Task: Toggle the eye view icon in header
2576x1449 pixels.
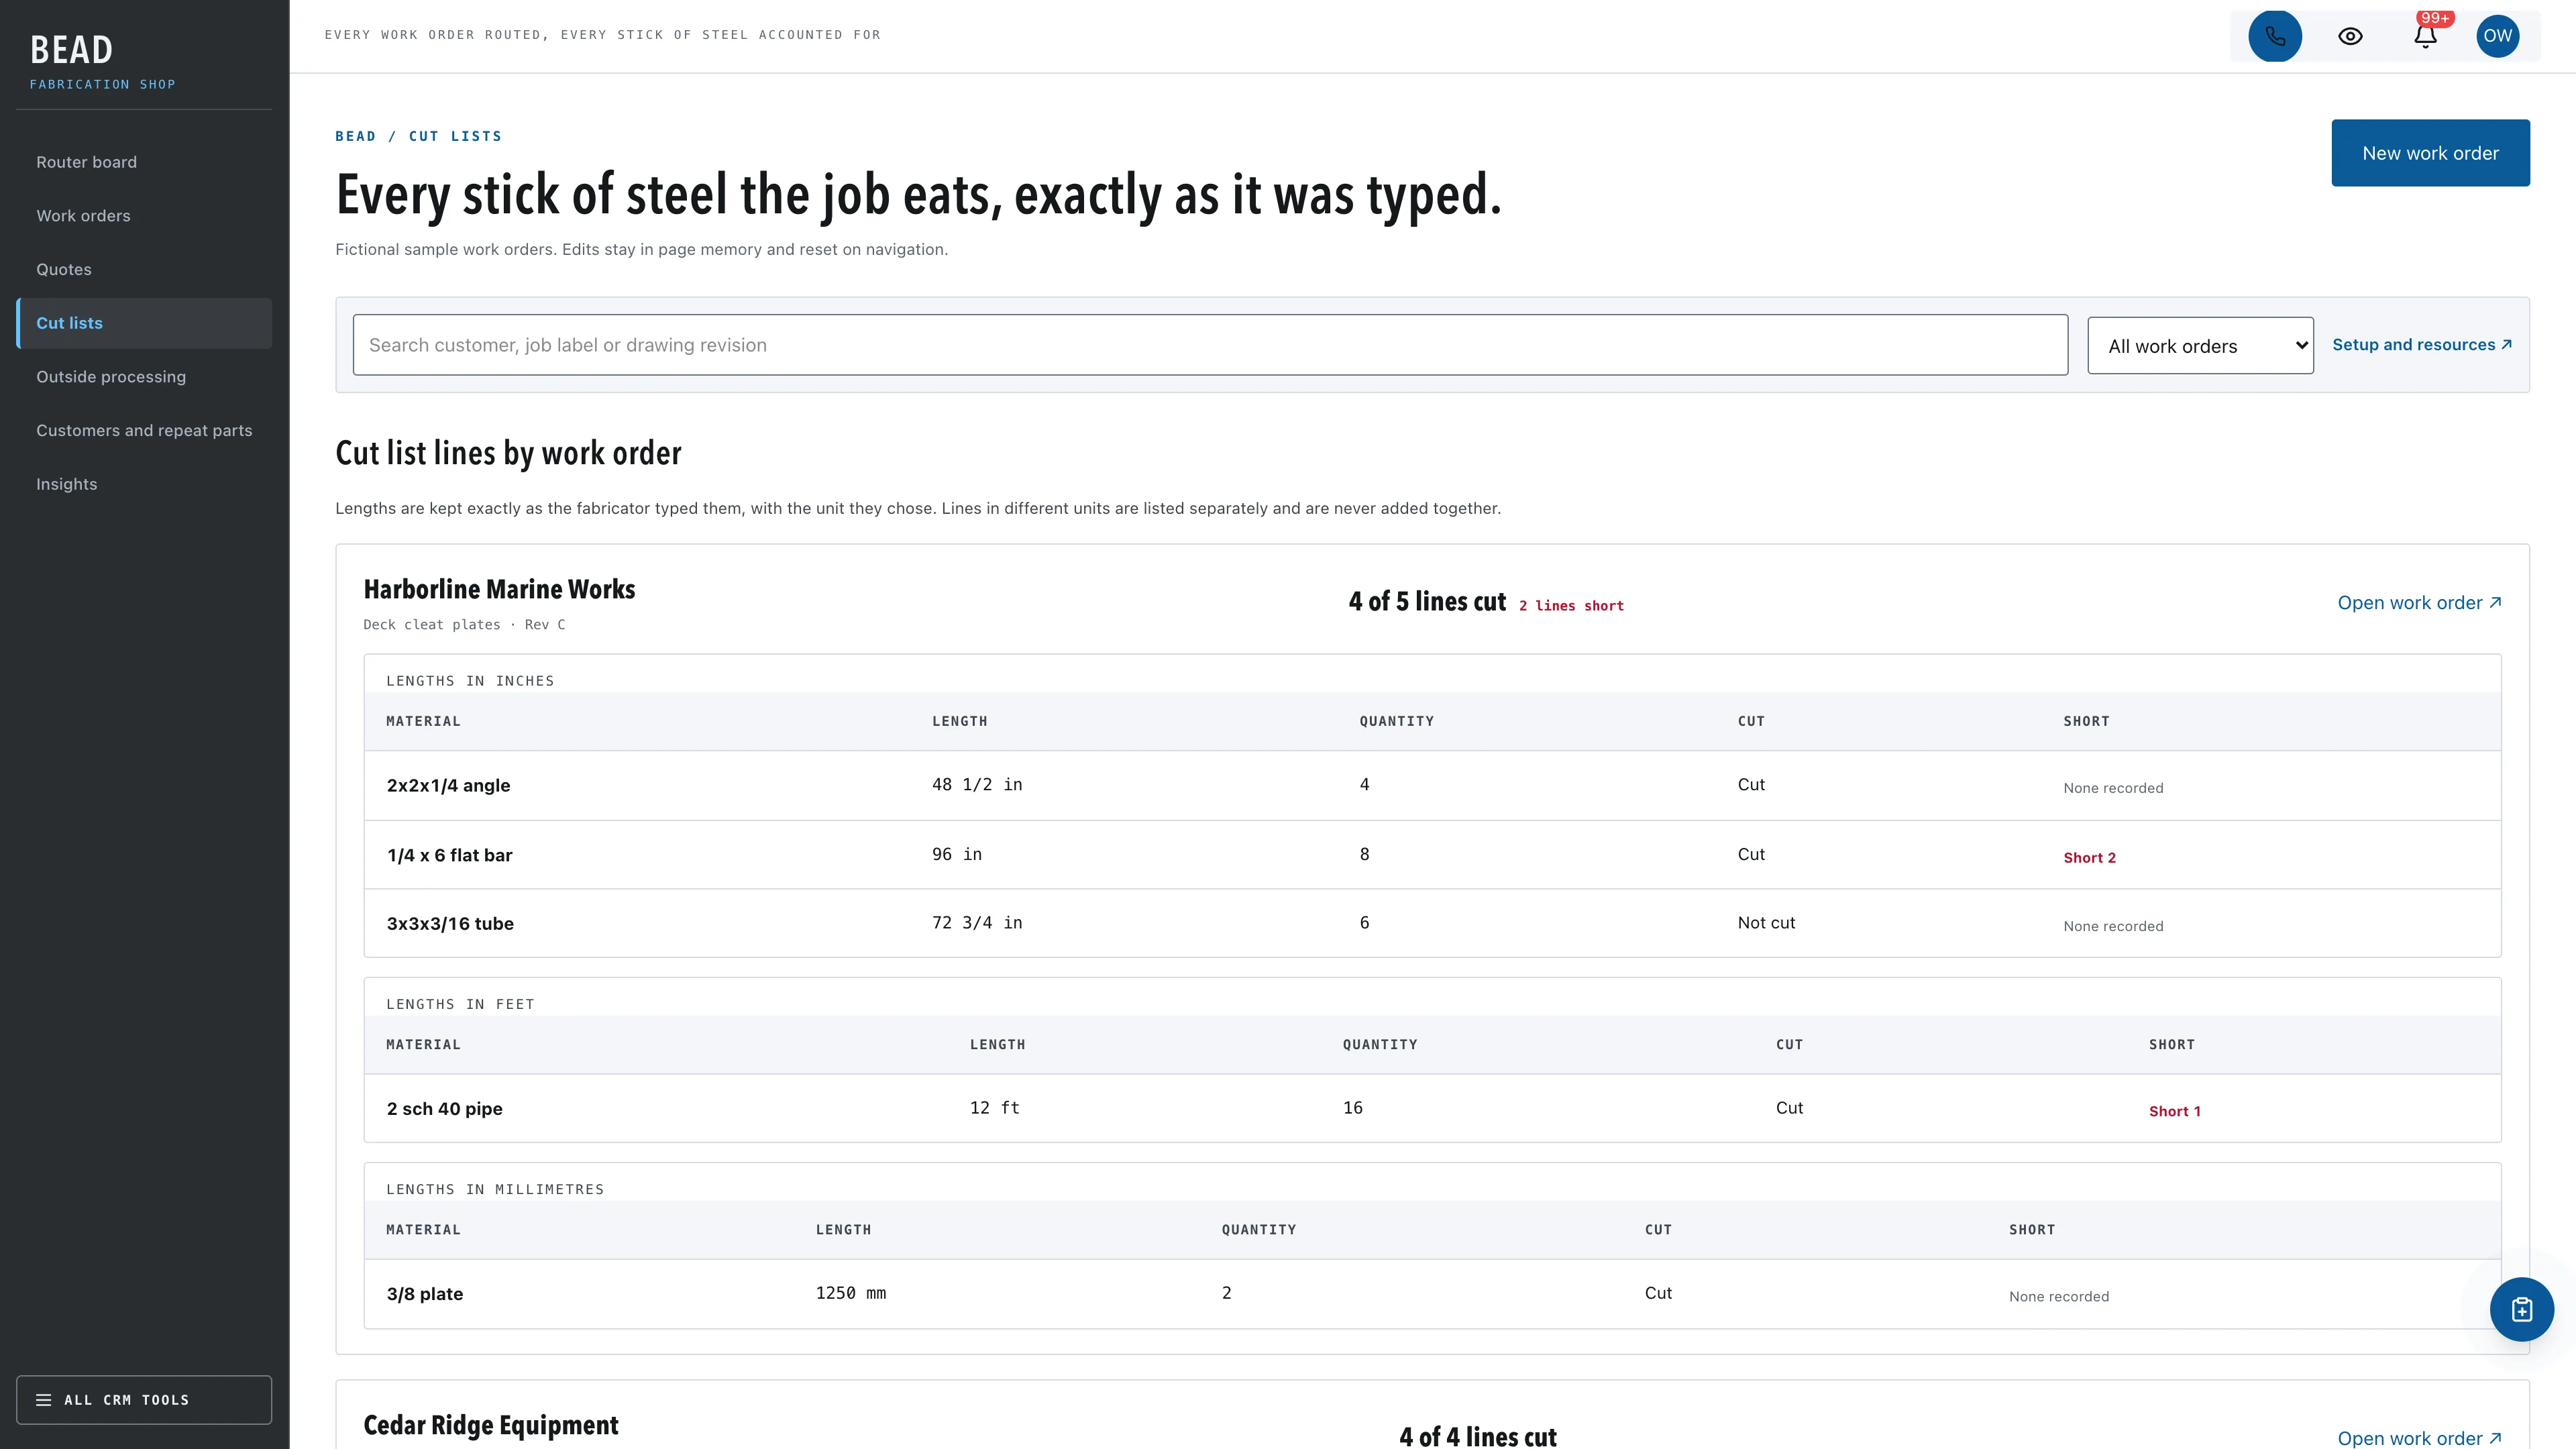Action: pyautogui.click(x=2350, y=36)
